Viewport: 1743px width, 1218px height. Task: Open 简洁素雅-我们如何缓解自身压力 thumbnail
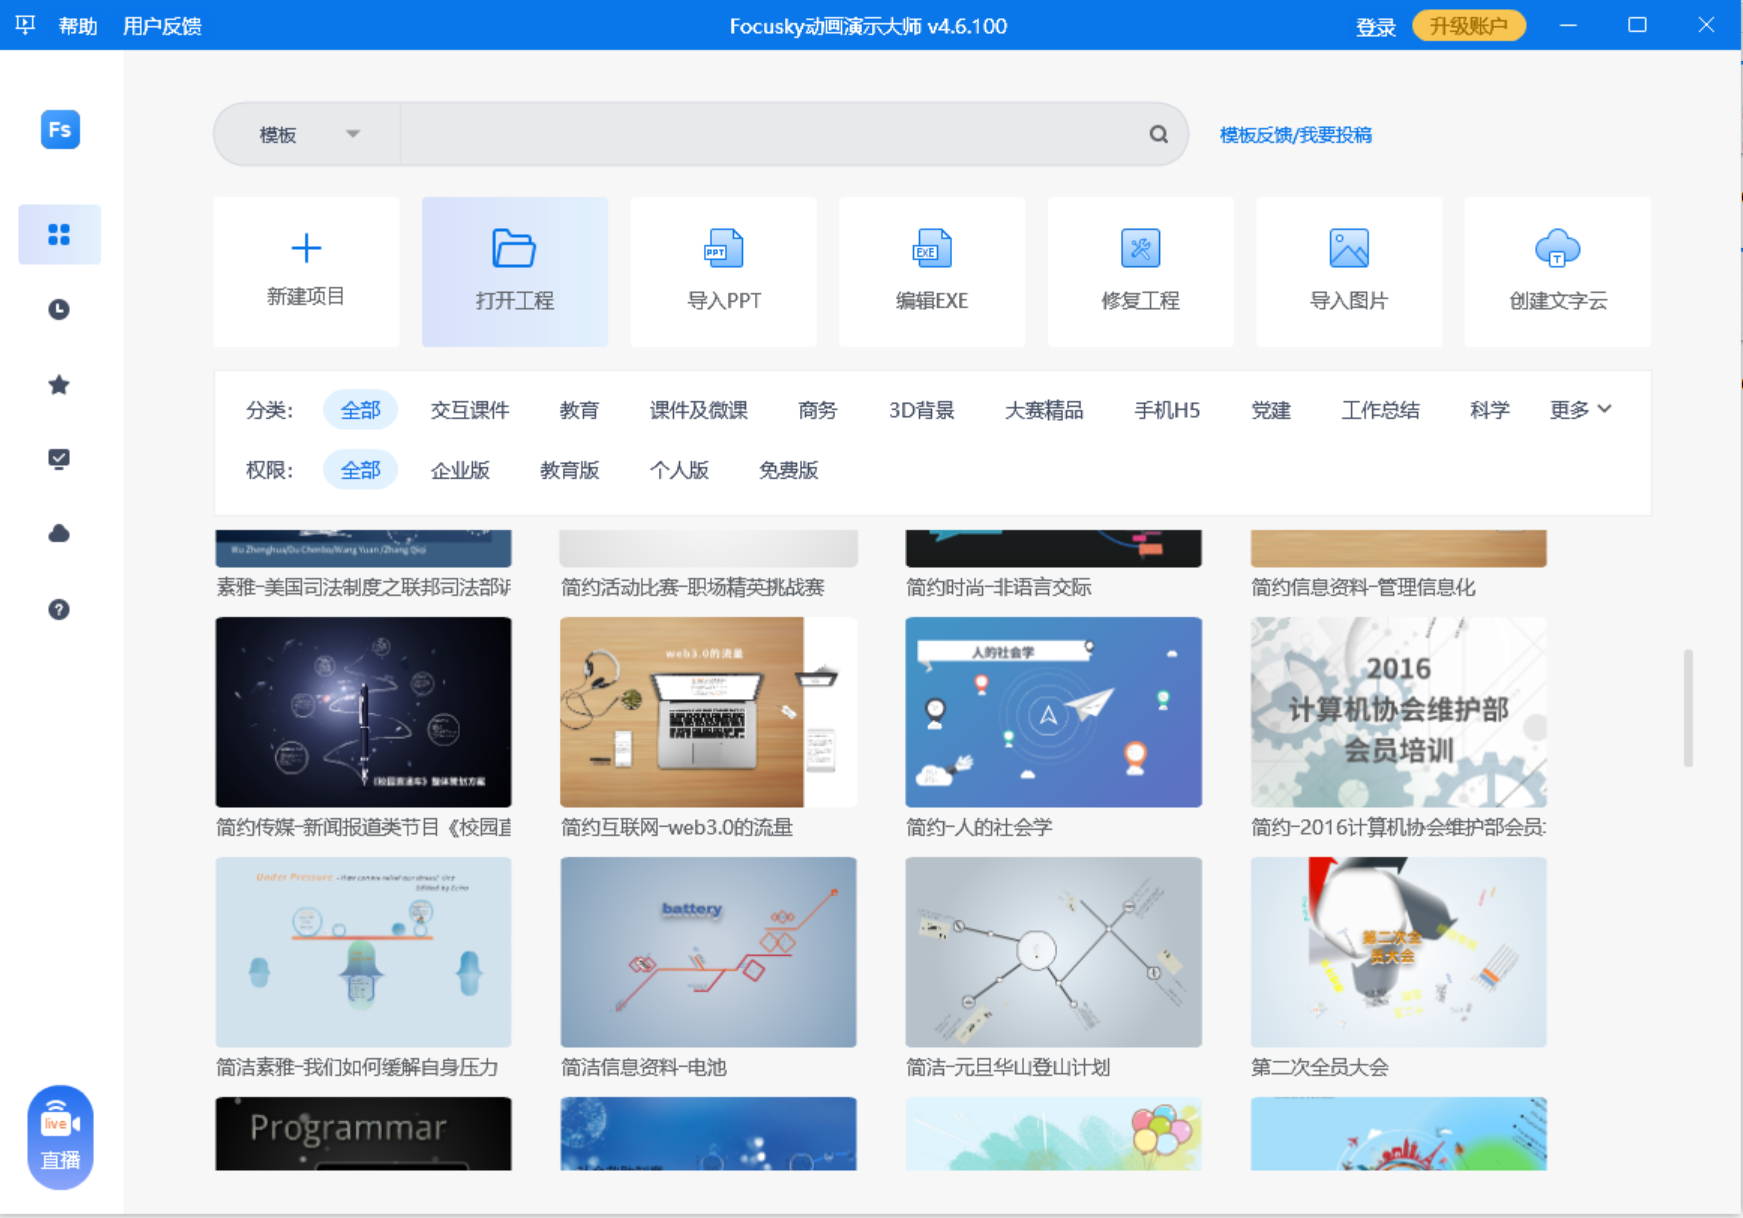coord(363,952)
